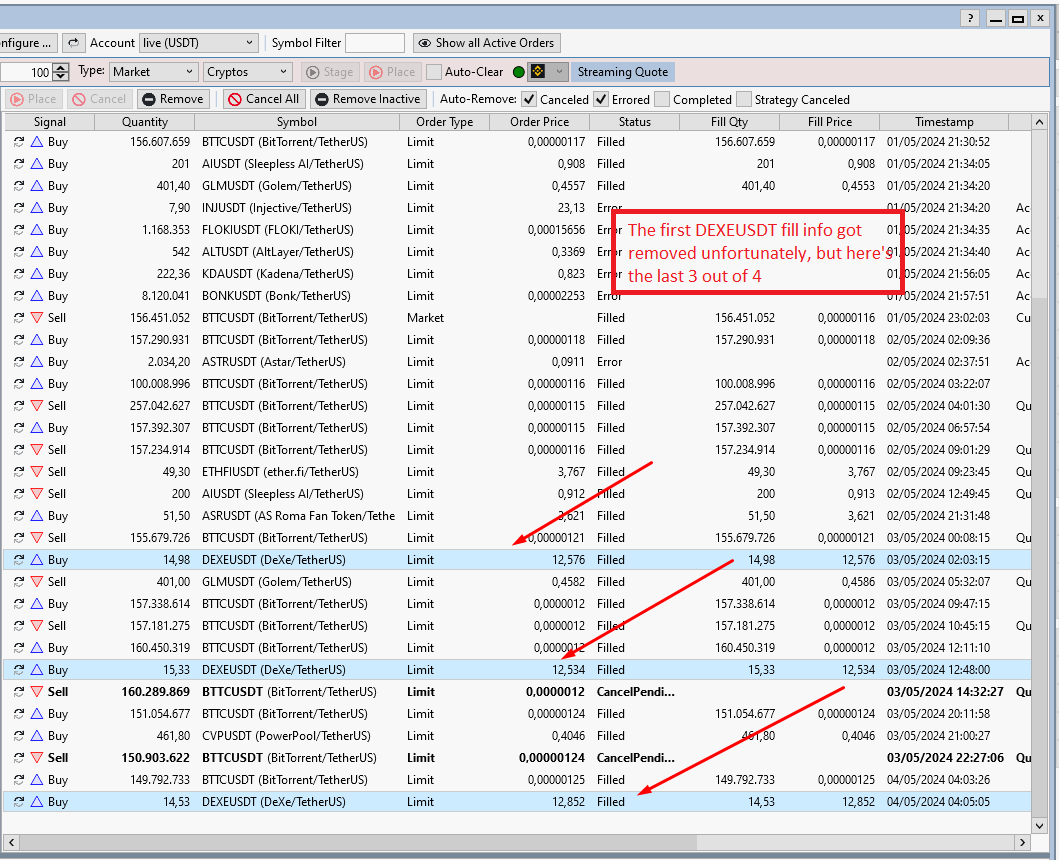1059x860 pixels.
Task: Click sell triangle on the 160.289.869 BTTCUSDT row
Action: [36, 692]
